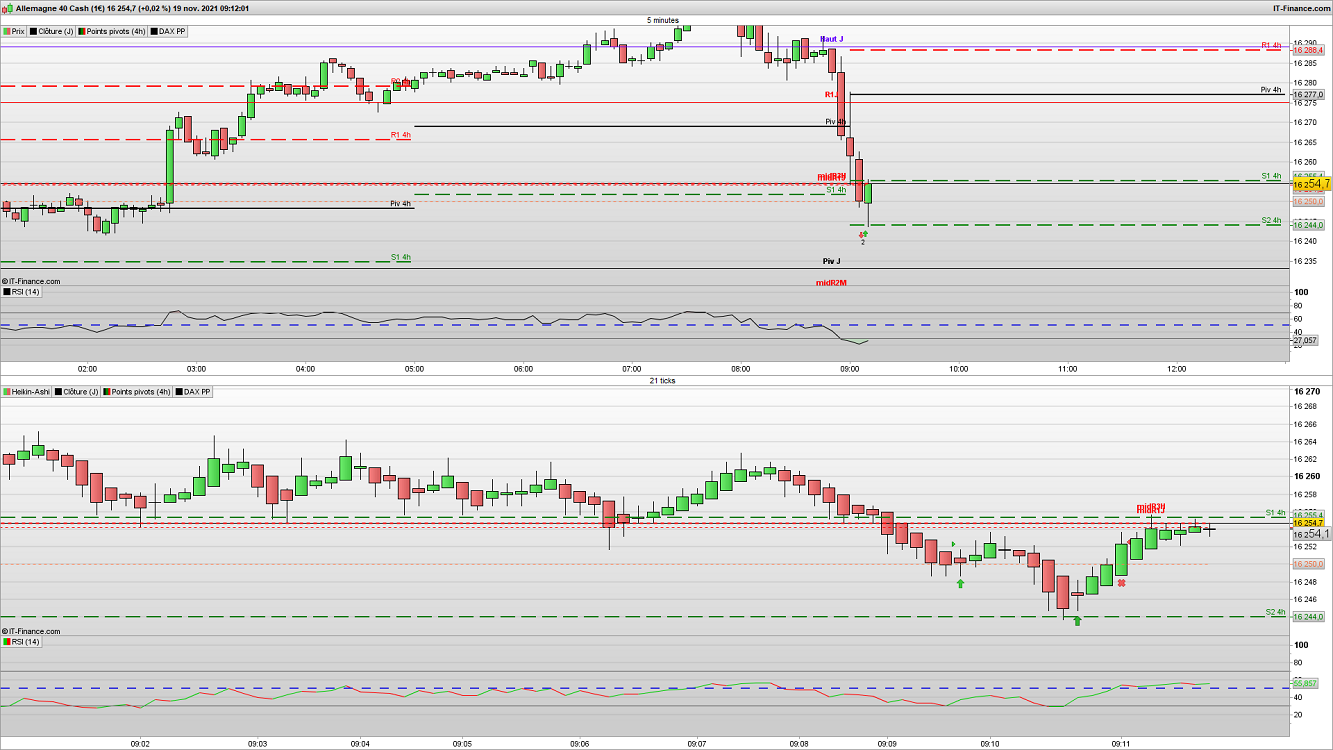This screenshot has height=750, width=1333.
Task: Select Clôture (J) legend in the 21 ticks chart
Action: click(x=78, y=392)
